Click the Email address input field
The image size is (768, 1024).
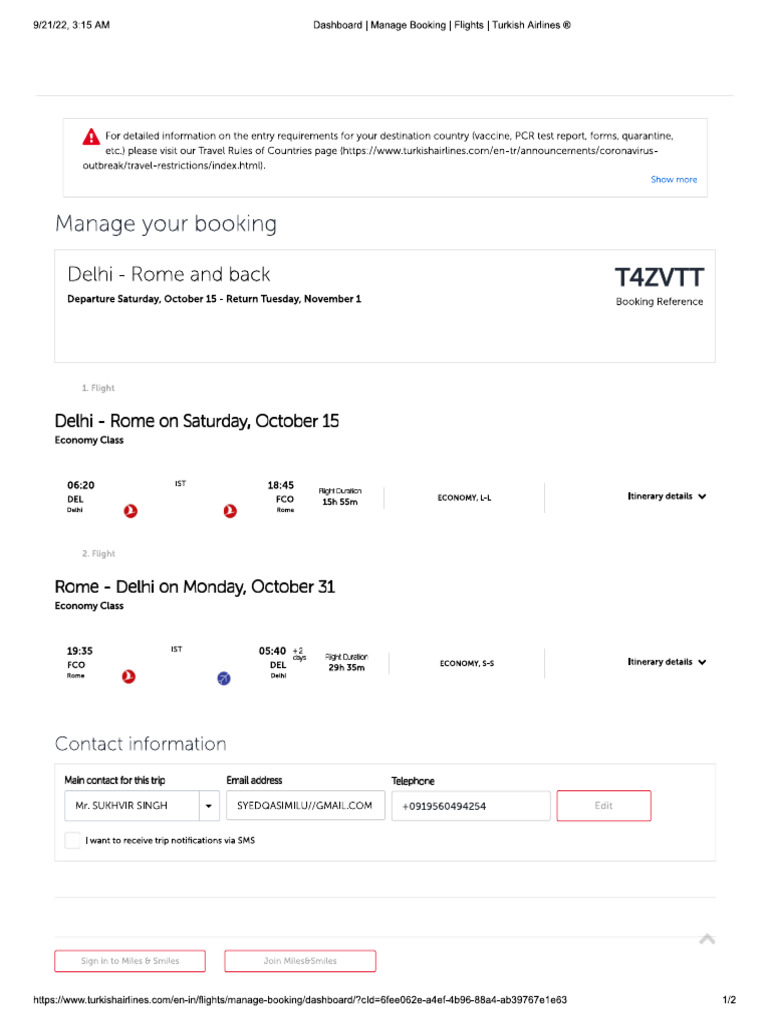click(x=305, y=806)
